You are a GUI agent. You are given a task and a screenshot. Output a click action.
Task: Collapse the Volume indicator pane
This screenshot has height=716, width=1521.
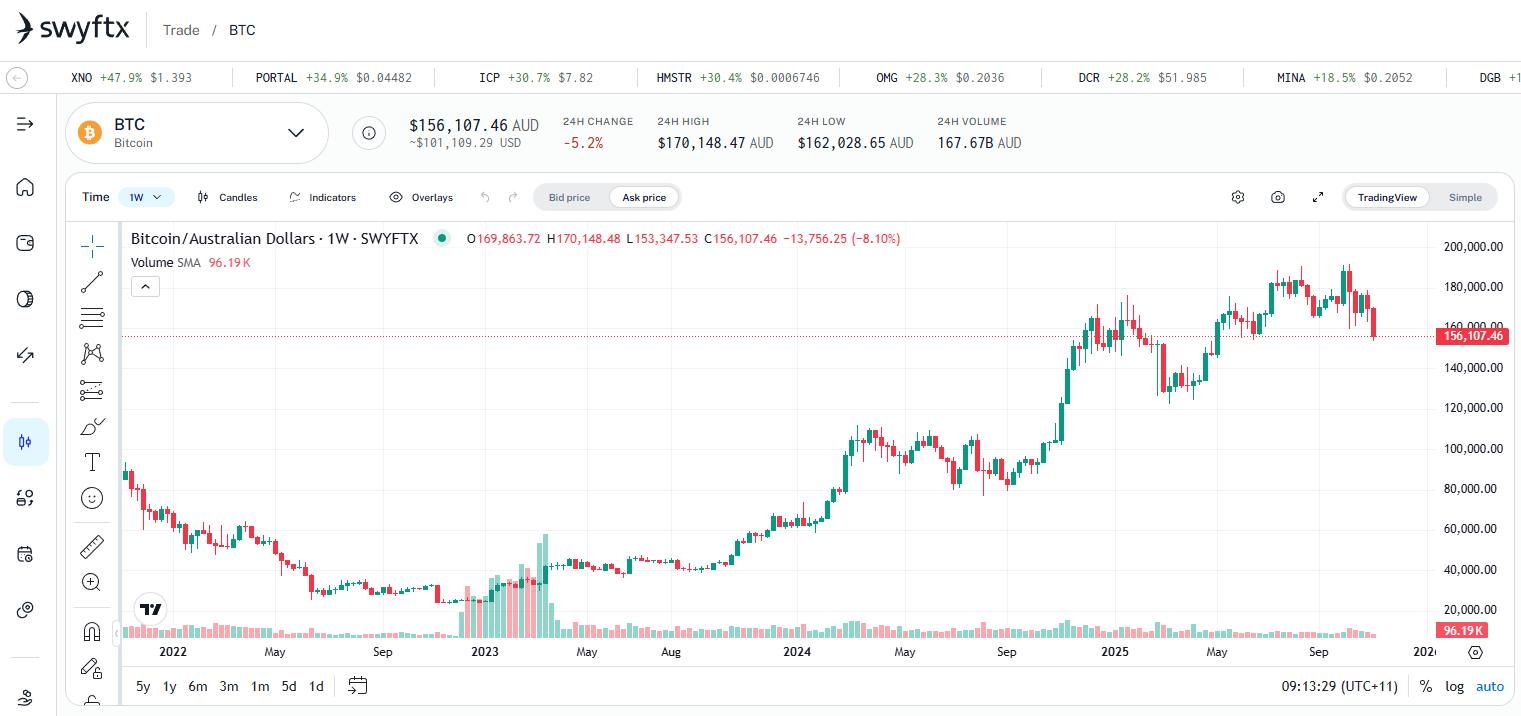pyautogui.click(x=145, y=285)
